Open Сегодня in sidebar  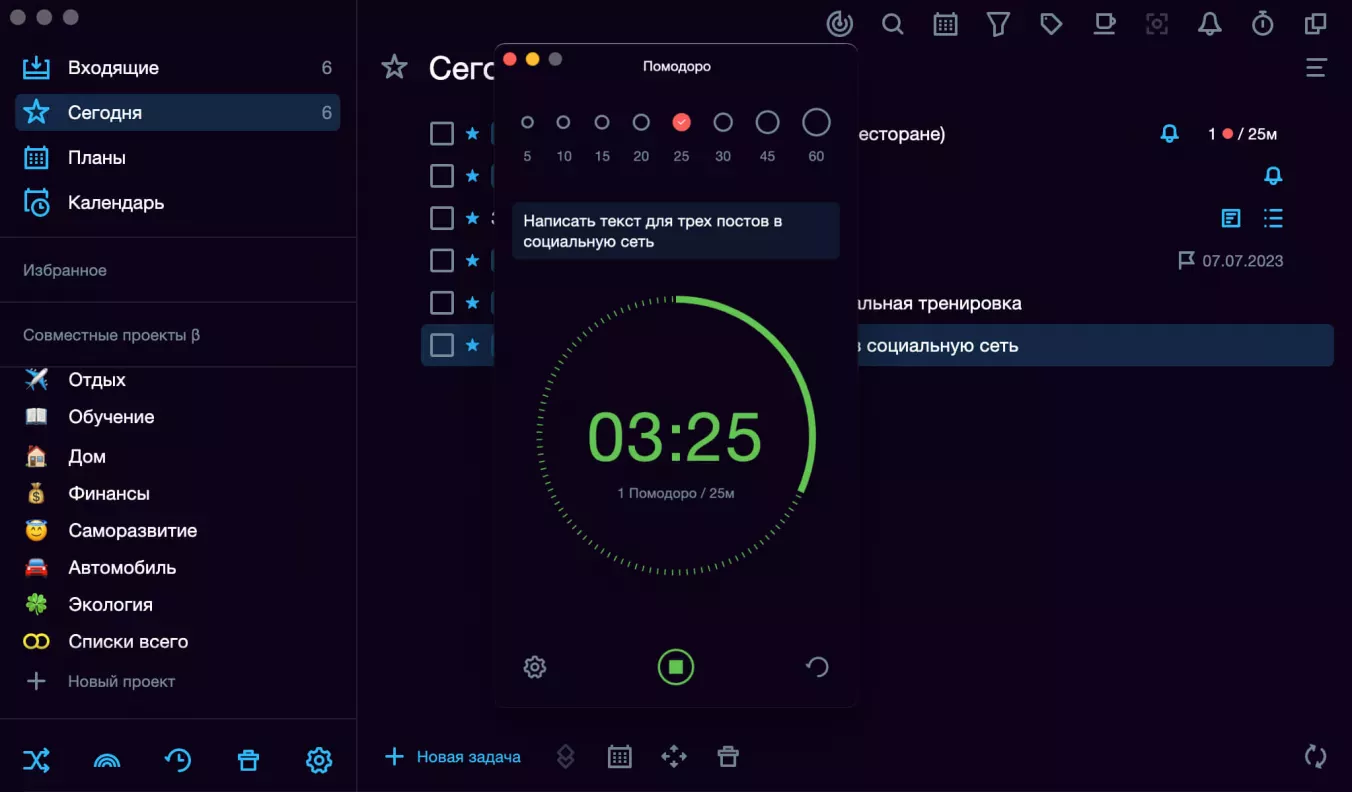tap(177, 113)
